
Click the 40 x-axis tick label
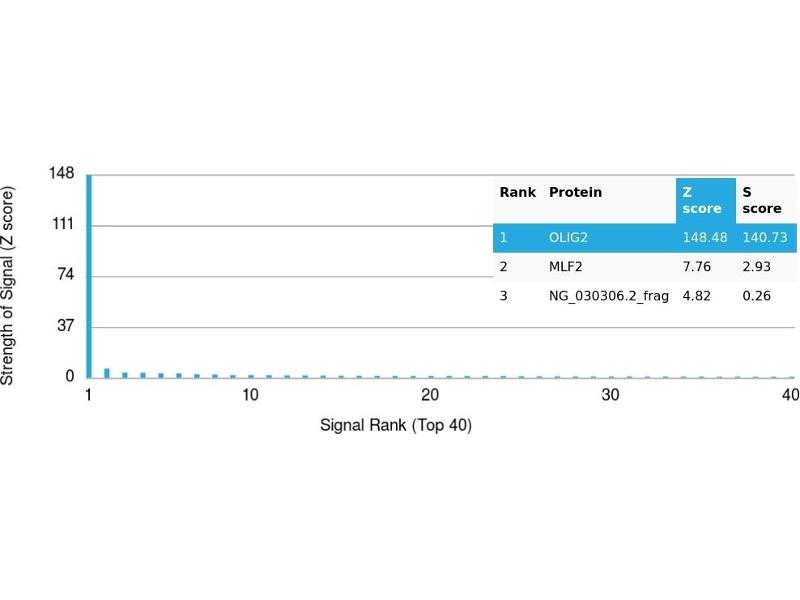[789, 395]
